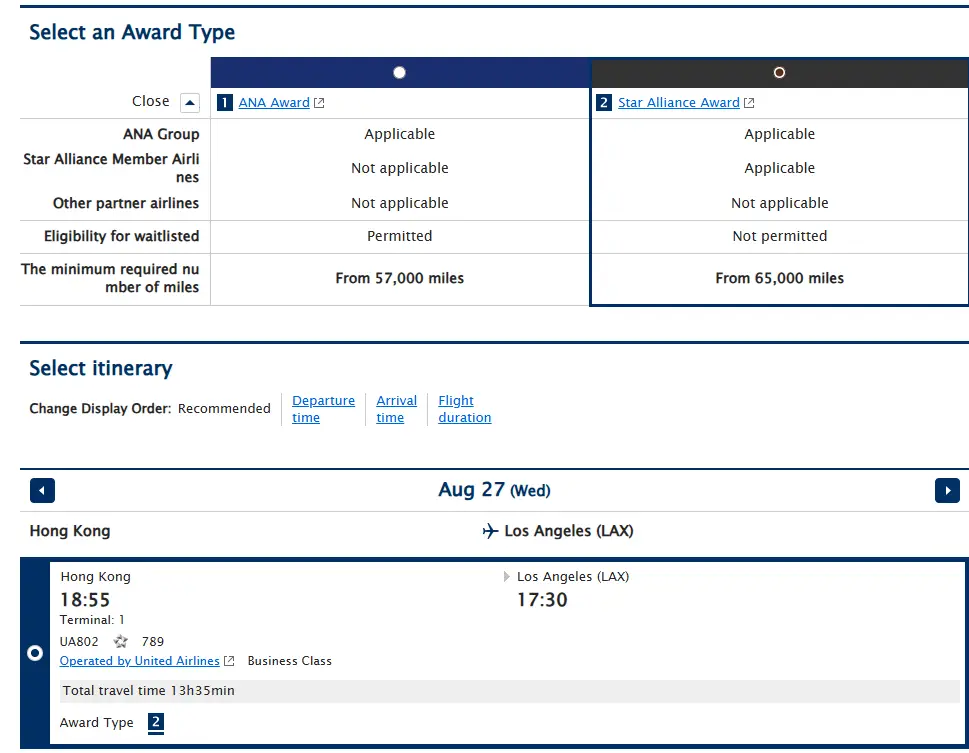The image size is (969, 753).
Task: Click external link icon beside Star Alliance Award
Action: 749,103
